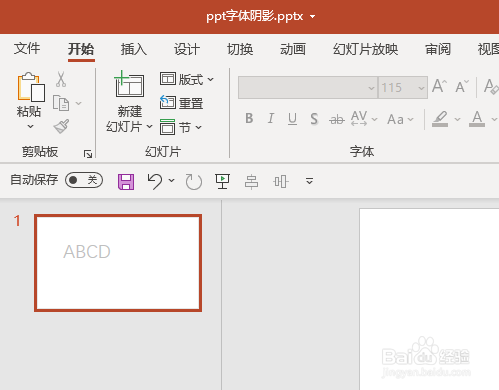Image resolution: width=499 pixels, height=390 pixels.
Task: Click the distribute horizontally icon
Action: 281,182
